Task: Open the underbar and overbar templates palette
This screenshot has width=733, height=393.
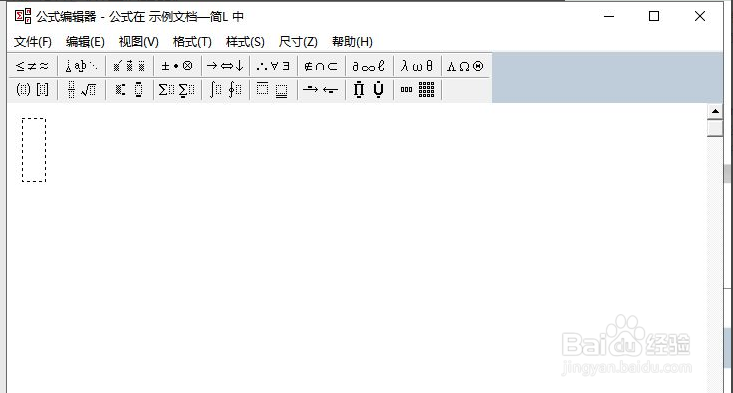Action: [x=273, y=89]
